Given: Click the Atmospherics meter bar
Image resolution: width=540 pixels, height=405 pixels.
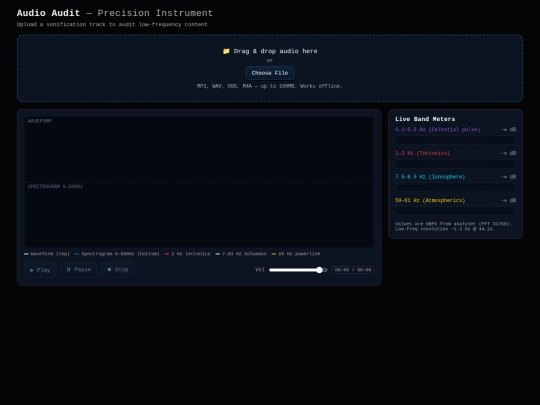Looking at the screenshot, I should 455,211.
